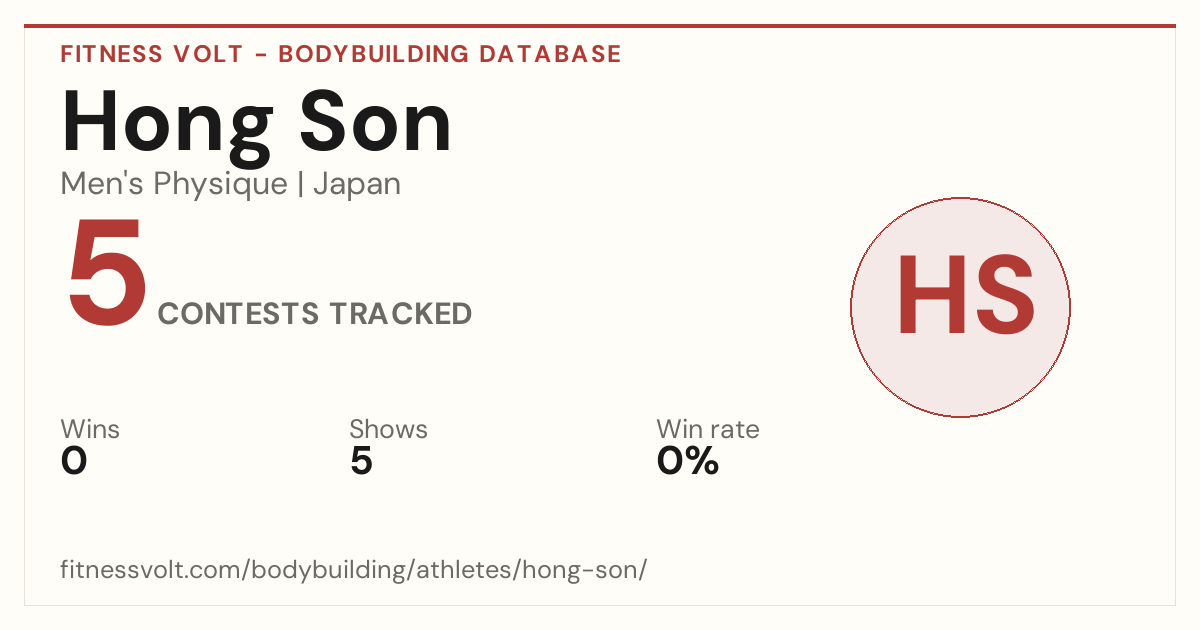Click the vertical separator before Japan
The height and width of the screenshot is (630, 1200).
click(x=300, y=185)
